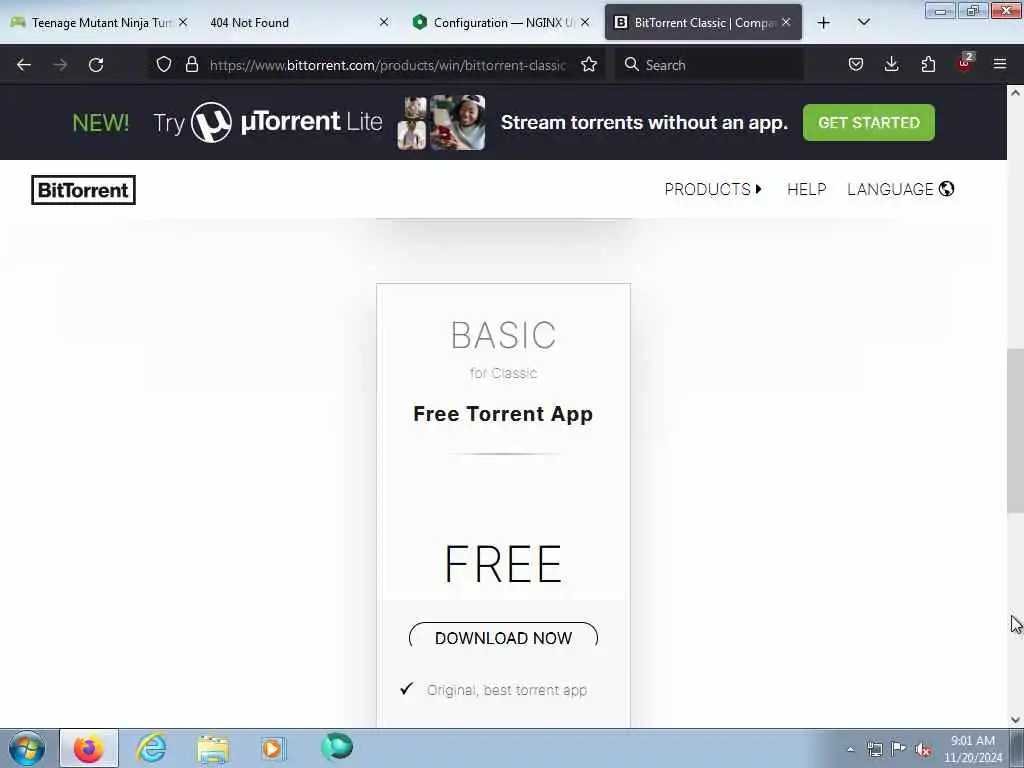The height and width of the screenshot is (768, 1024).
Task: Click the forward navigation arrow
Action: (x=60, y=65)
